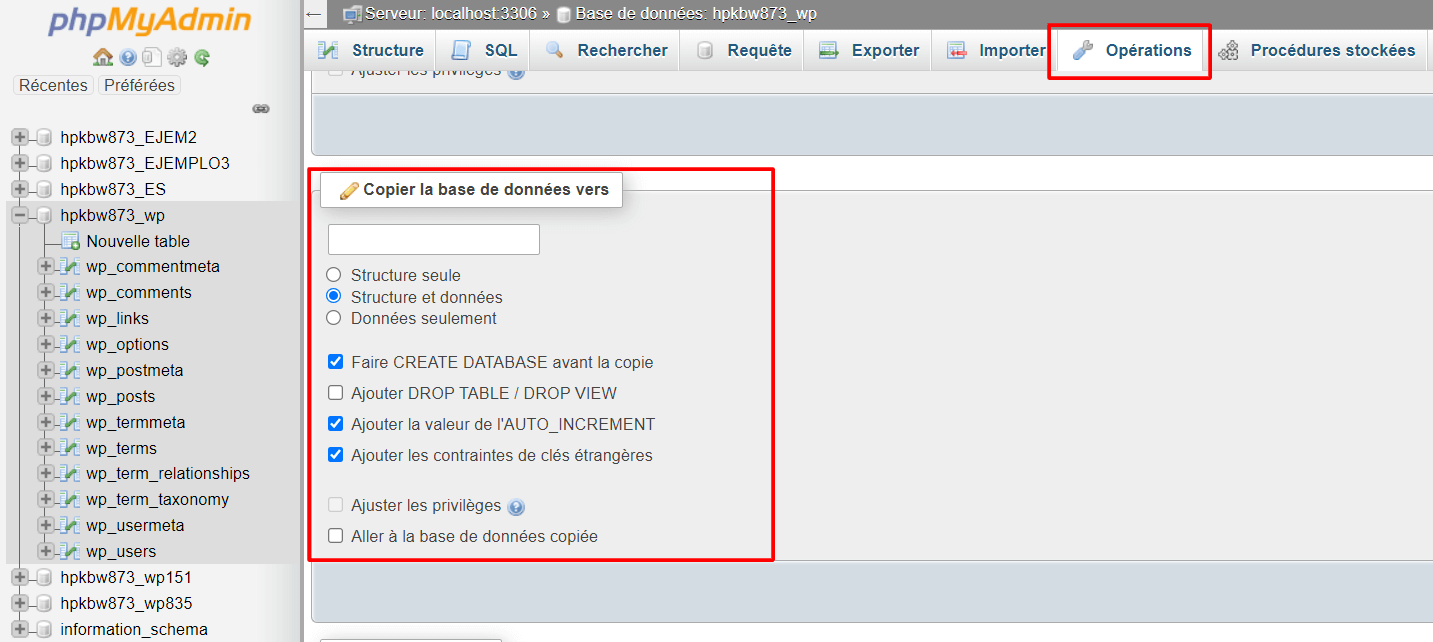
Task: Click the wp_terms table icon
Action: 70,449
